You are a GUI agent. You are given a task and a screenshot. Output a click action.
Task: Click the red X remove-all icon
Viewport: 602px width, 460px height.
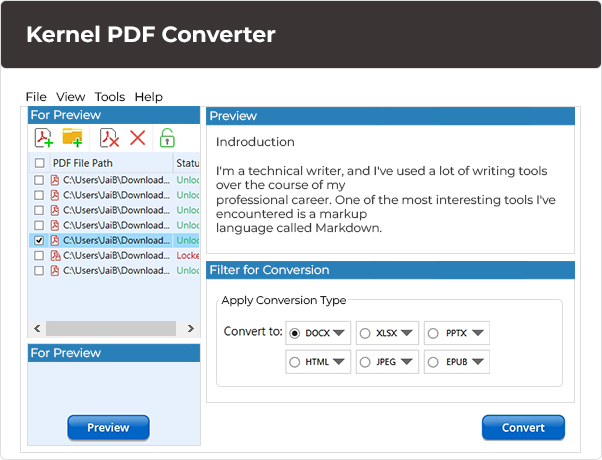[137, 138]
